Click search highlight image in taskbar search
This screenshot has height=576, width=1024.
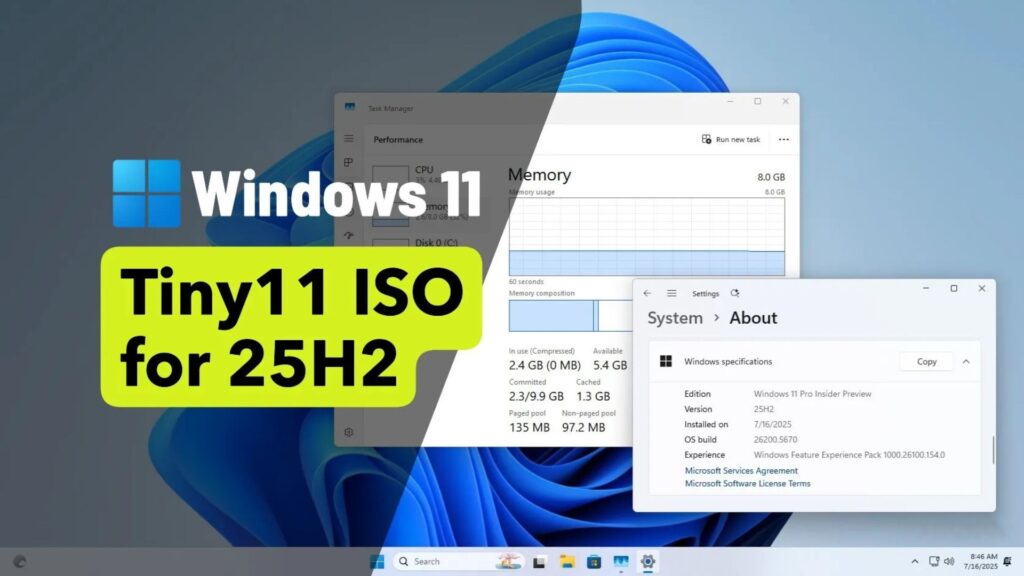[x=508, y=561]
